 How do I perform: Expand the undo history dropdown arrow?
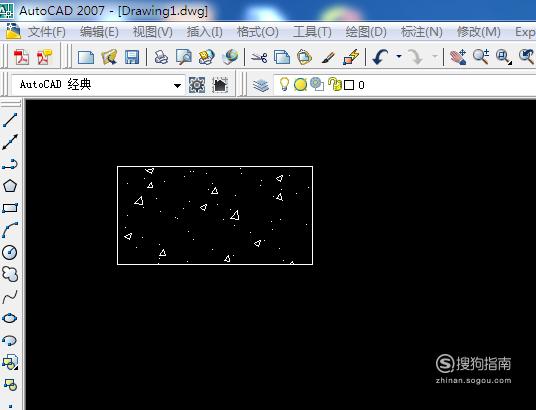399,57
